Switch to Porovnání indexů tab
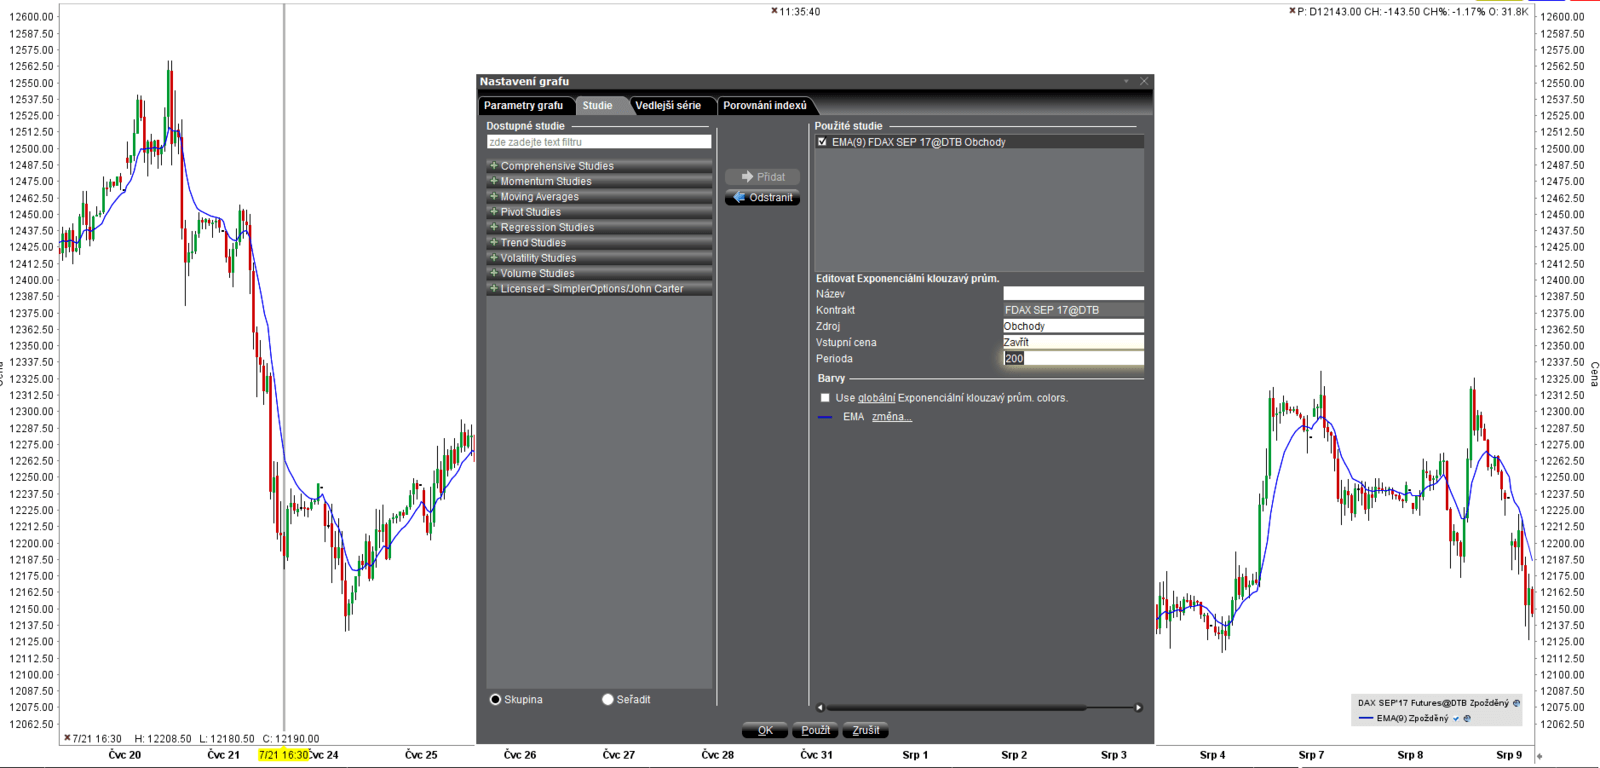The image size is (1600, 768). [765, 105]
